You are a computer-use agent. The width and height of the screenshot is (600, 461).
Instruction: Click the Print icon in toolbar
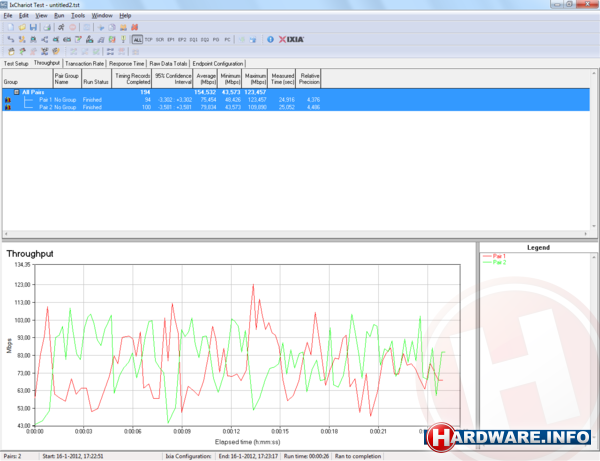point(46,27)
